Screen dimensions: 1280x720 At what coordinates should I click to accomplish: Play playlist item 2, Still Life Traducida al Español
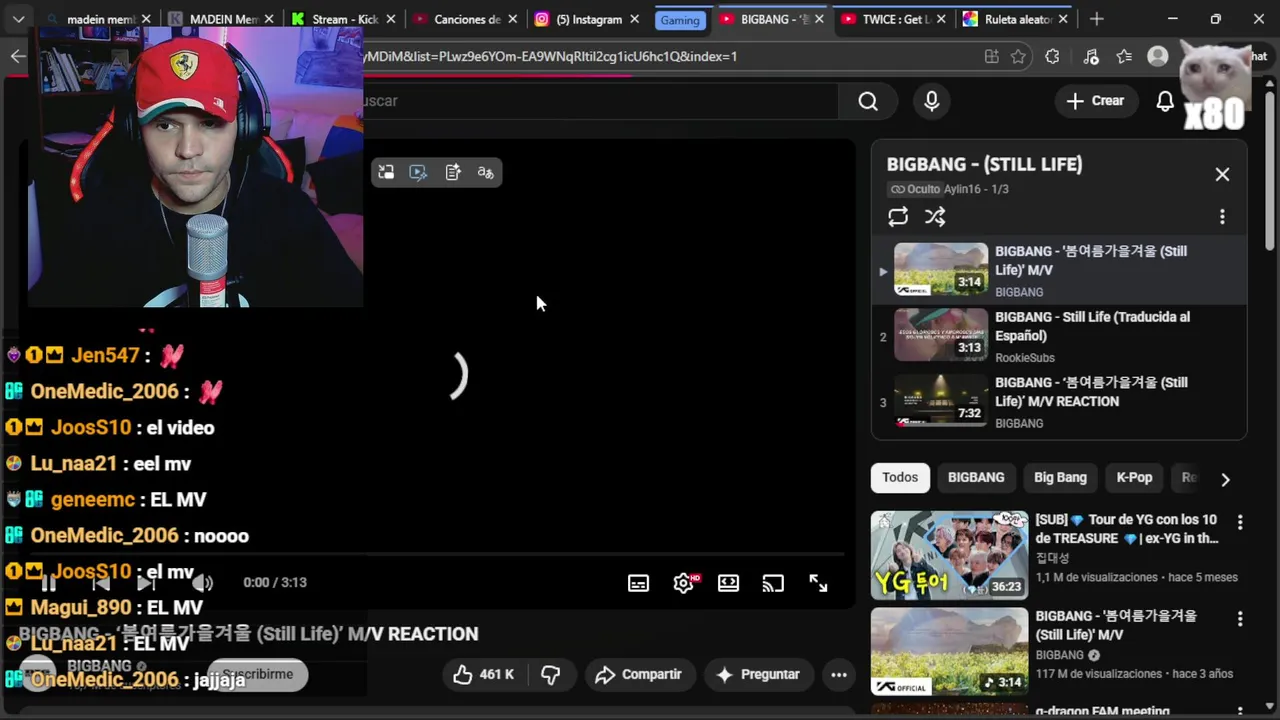click(x=1059, y=337)
